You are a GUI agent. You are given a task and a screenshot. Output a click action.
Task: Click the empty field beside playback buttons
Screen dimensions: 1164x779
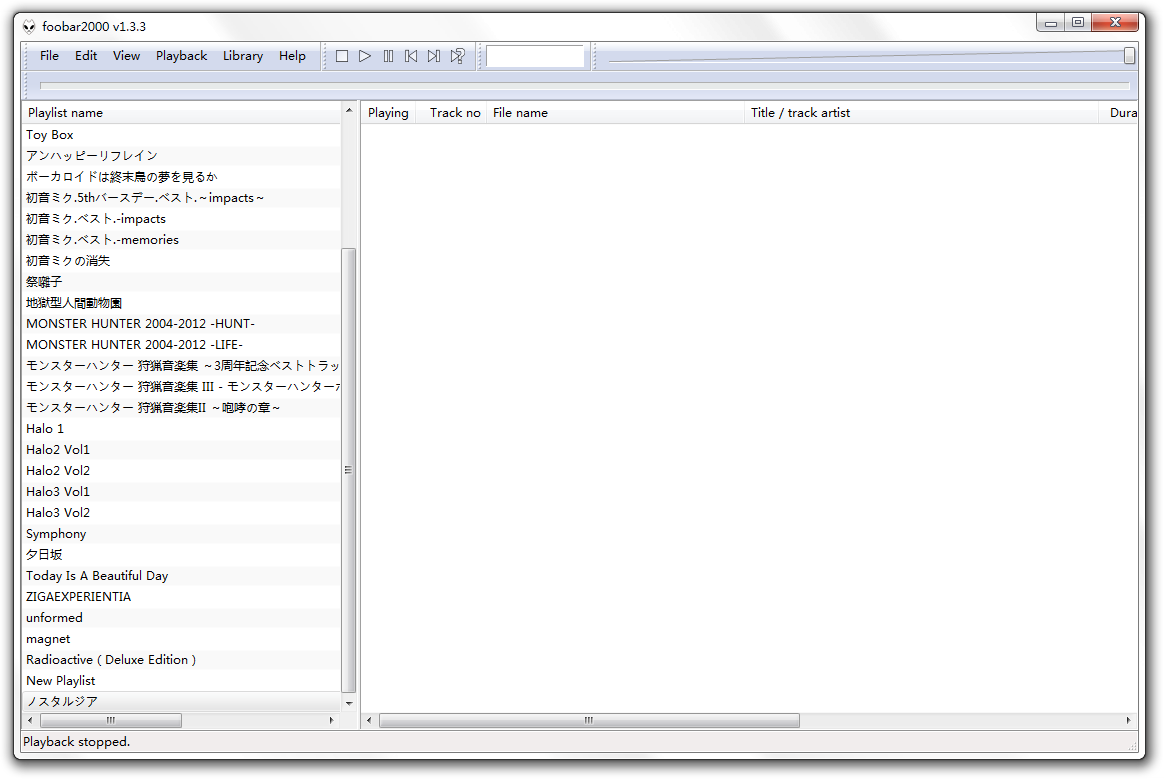click(x=534, y=56)
